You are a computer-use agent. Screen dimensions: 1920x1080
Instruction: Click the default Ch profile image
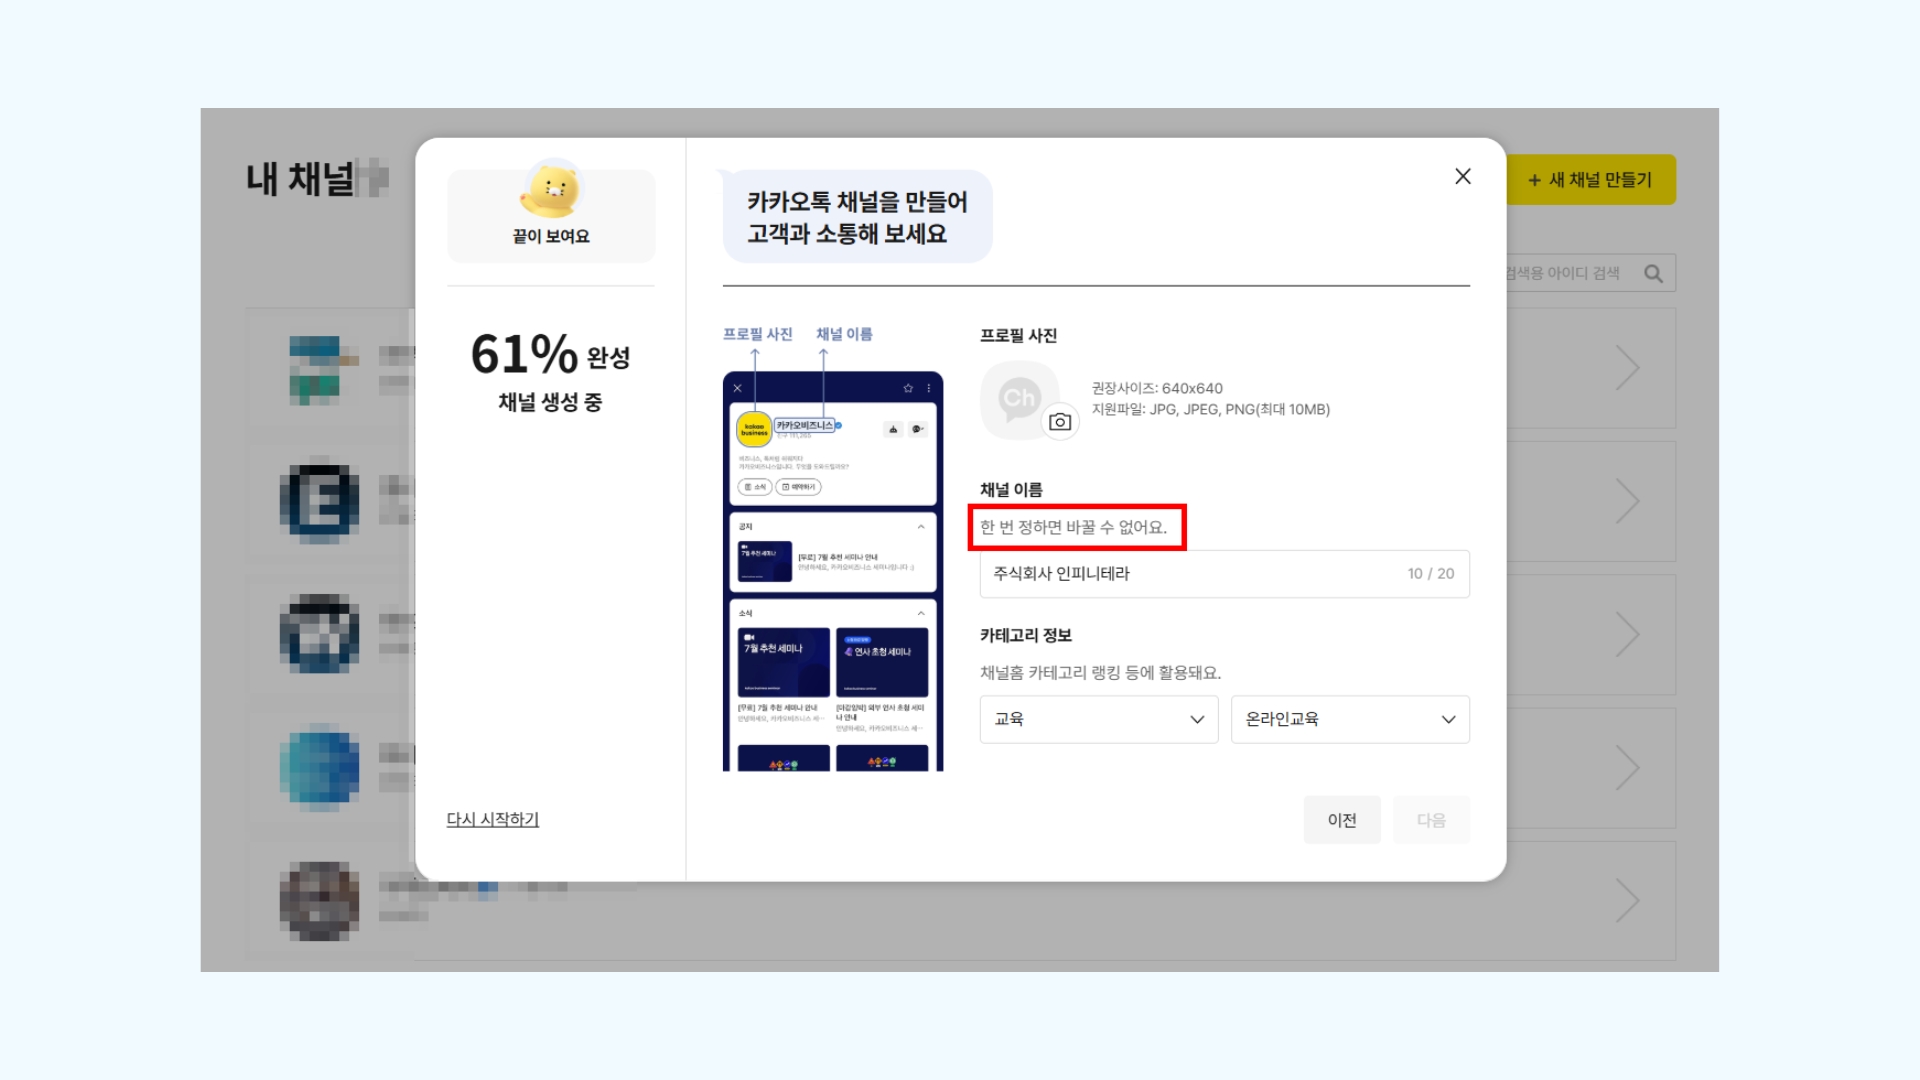1018,398
